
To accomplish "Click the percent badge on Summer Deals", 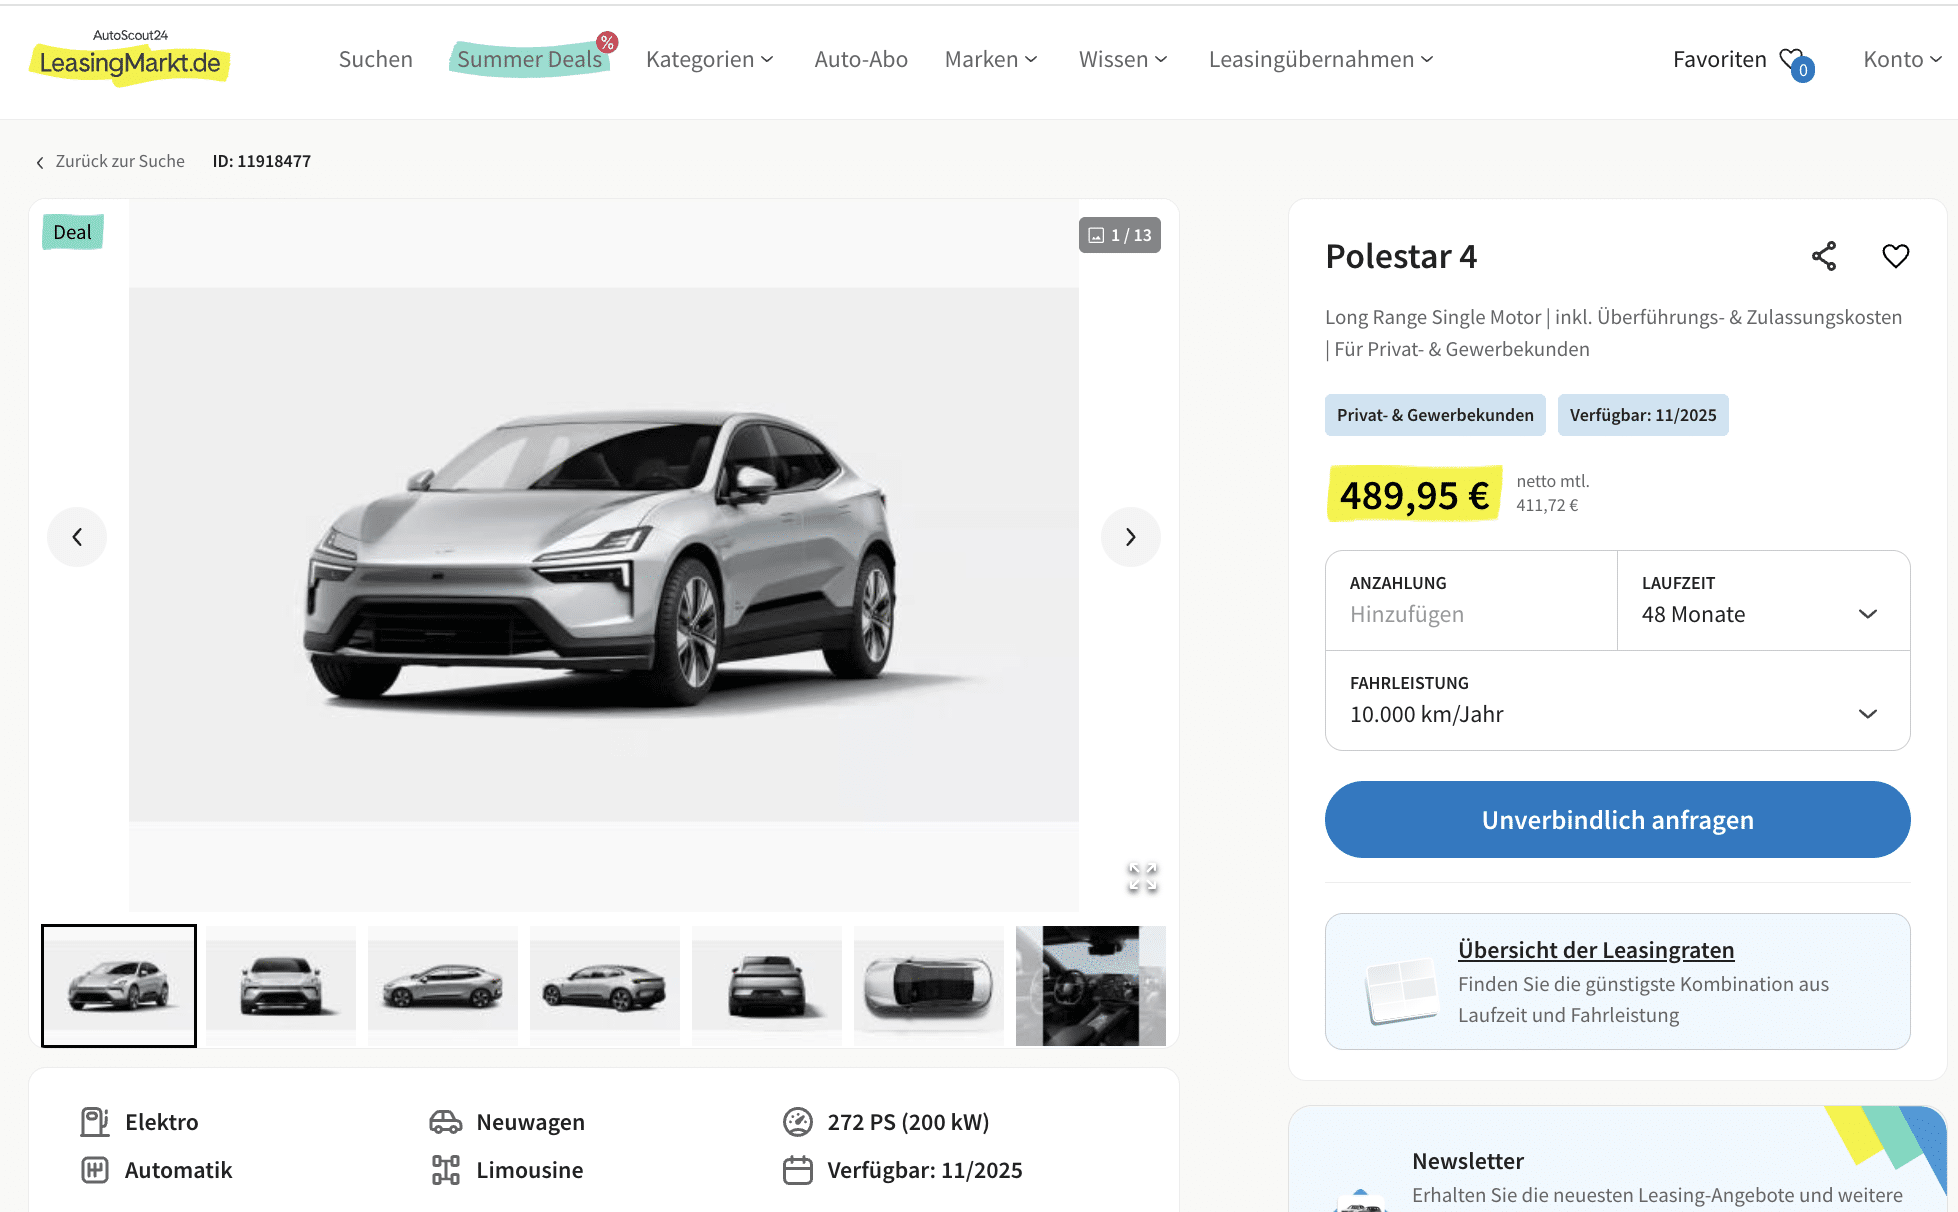I will [607, 42].
